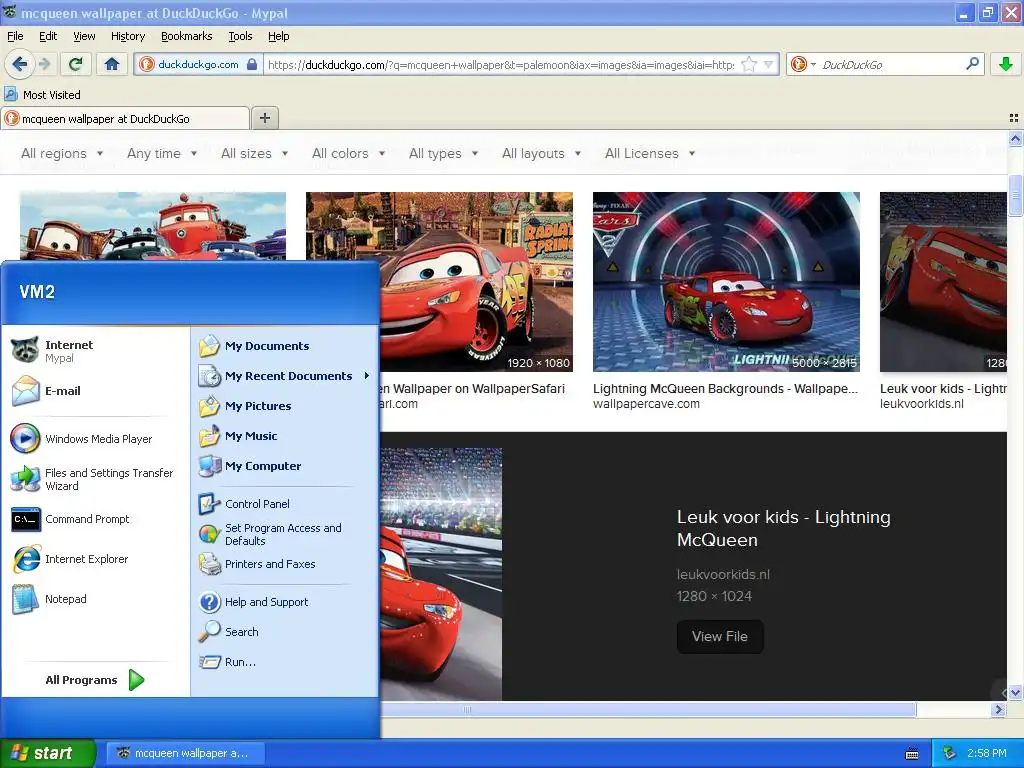Open the All types filter dropdown
This screenshot has width=1024, height=768.
(x=443, y=153)
